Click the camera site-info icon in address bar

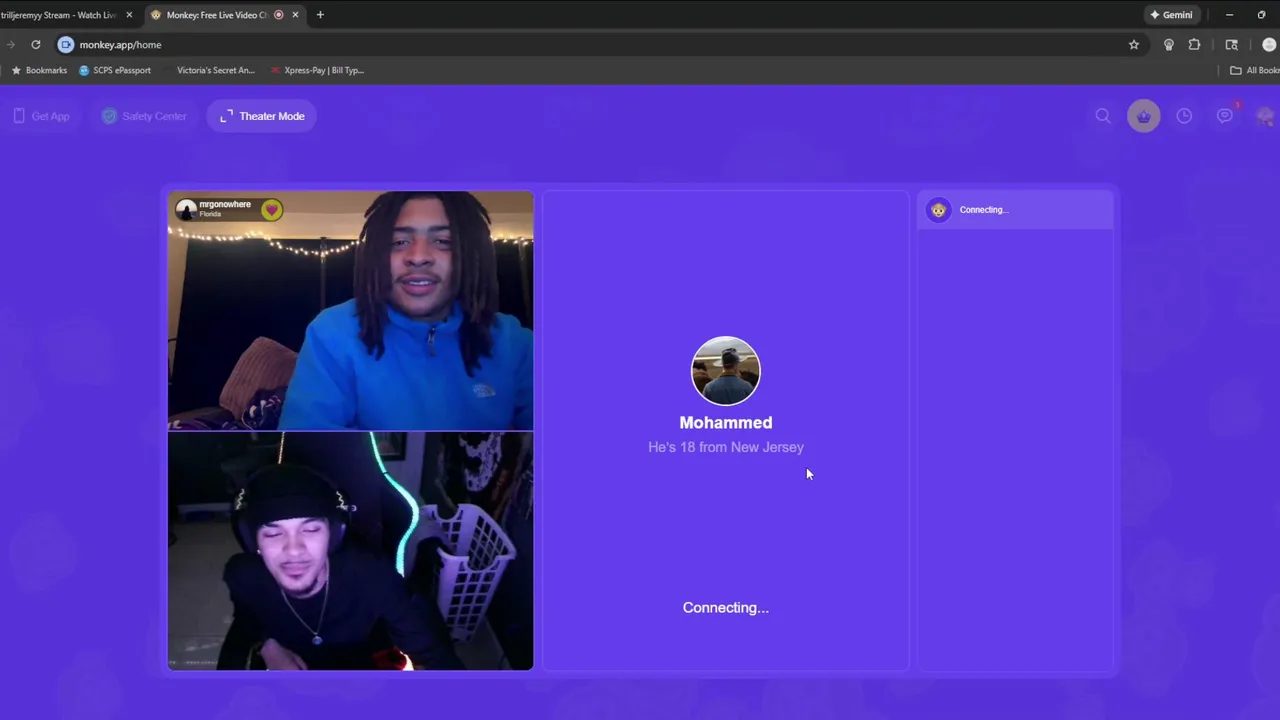[x=66, y=45]
